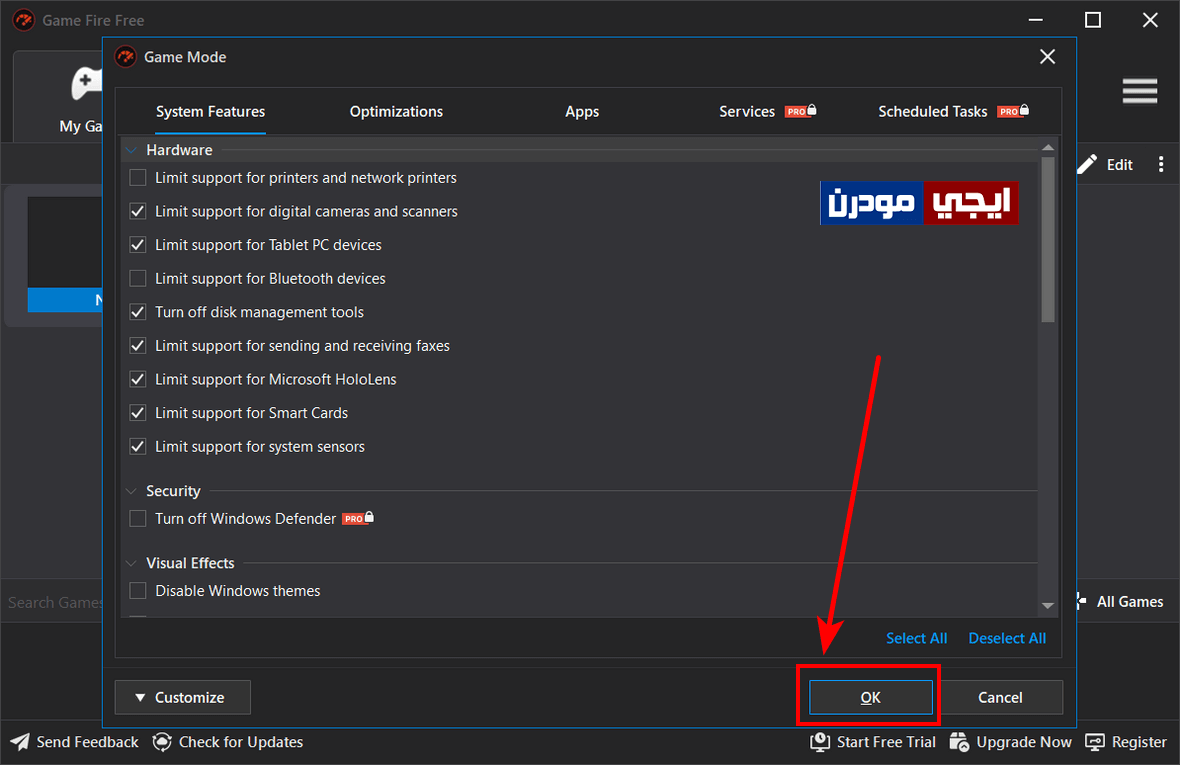
Task: Switch to the System Features tab
Action: pos(211,111)
